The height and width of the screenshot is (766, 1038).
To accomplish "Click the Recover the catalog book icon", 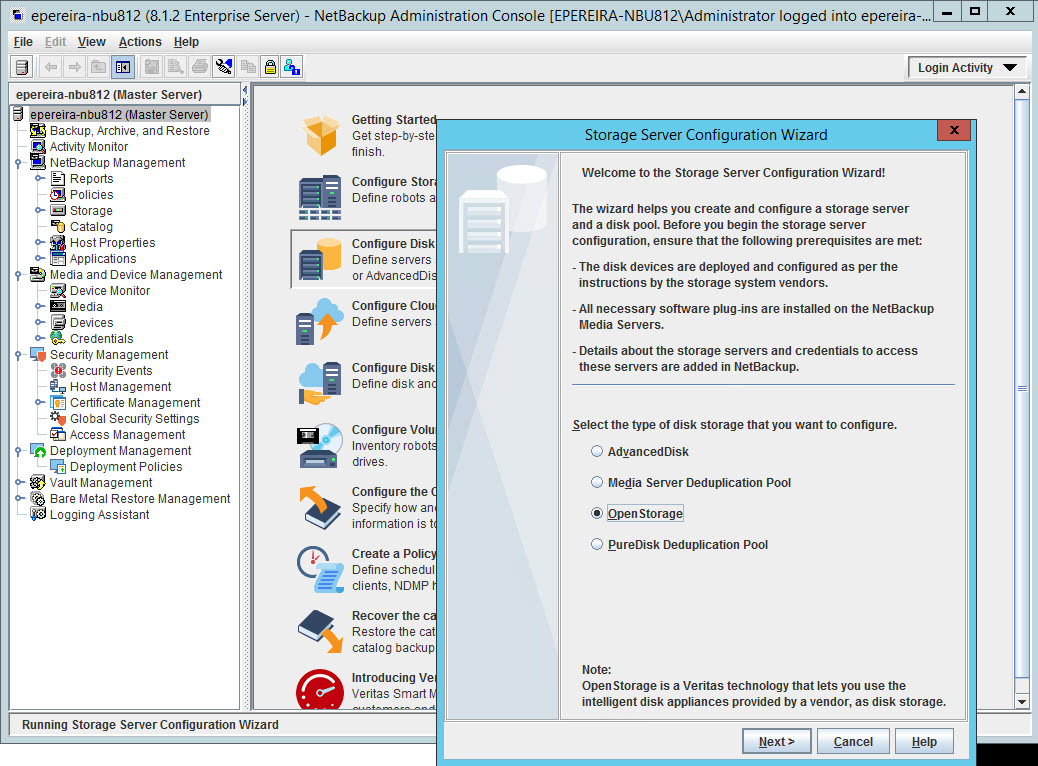I will 320,632.
